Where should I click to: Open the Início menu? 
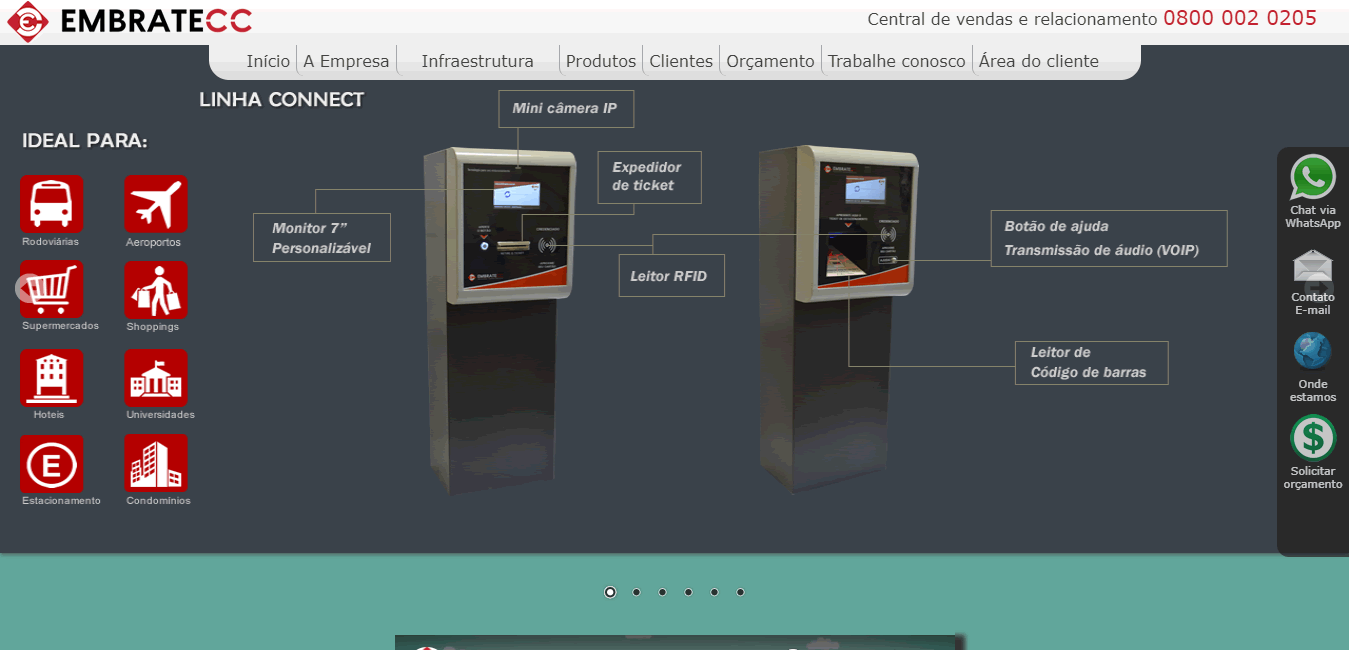(x=268, y=61)
